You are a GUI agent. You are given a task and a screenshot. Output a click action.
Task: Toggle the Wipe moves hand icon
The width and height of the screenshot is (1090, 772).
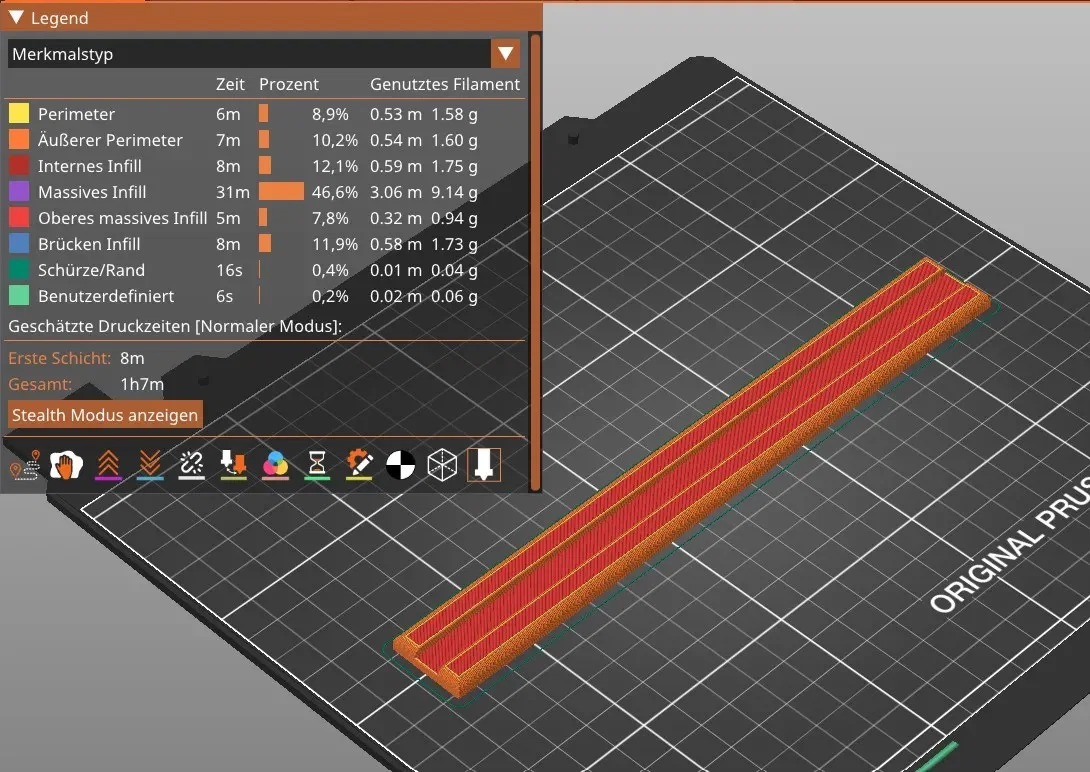(x=66, y=465)
